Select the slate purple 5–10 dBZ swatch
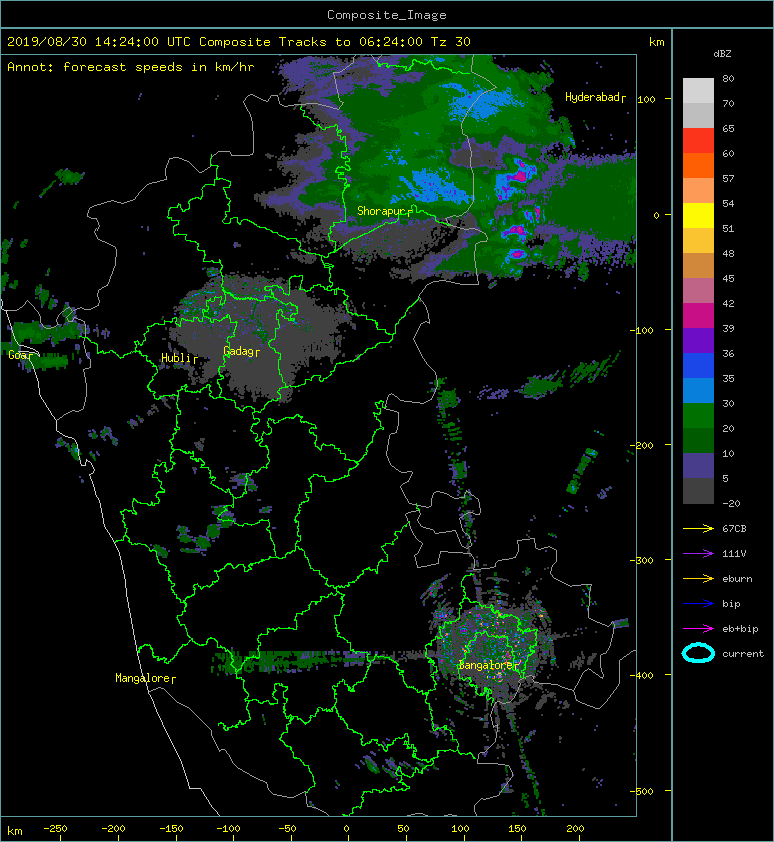This screenshot has width=774, height=842. 698,466
